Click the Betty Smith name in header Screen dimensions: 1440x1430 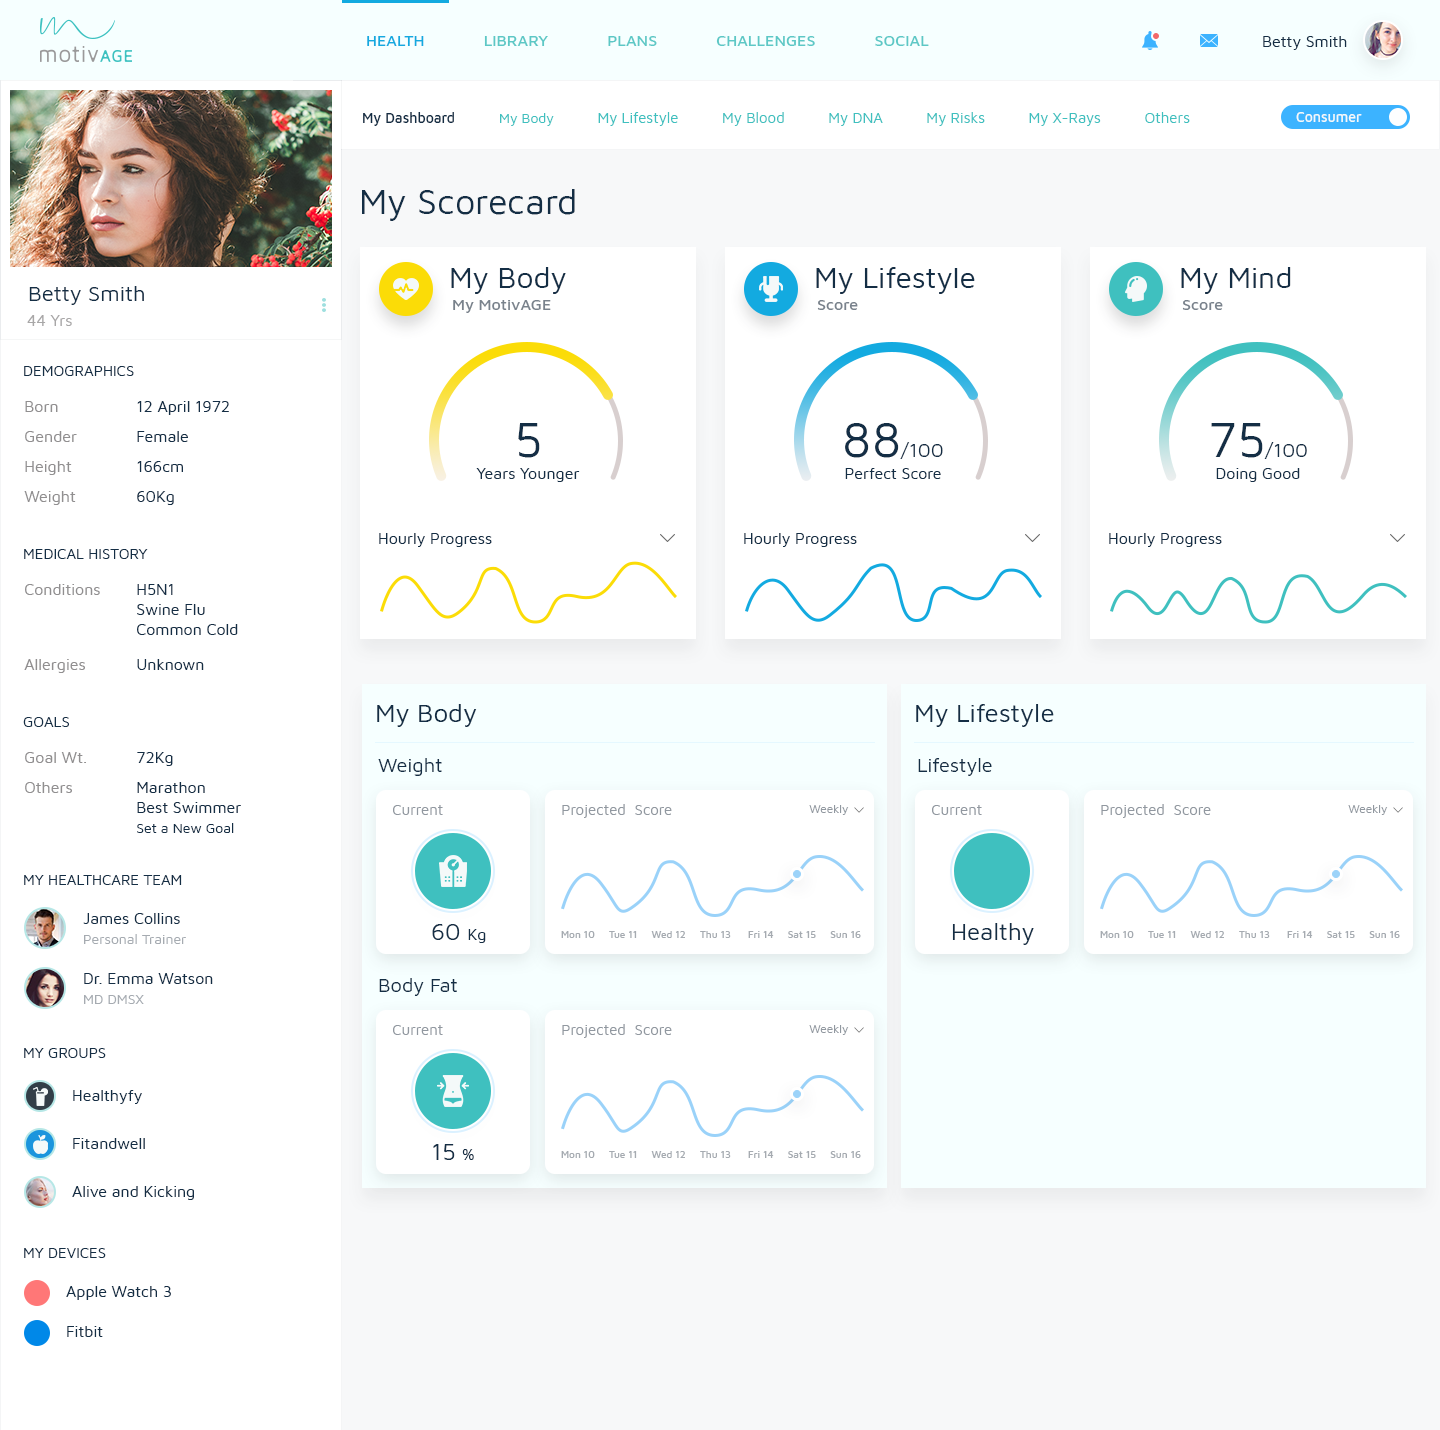(x=1304, y=41)
